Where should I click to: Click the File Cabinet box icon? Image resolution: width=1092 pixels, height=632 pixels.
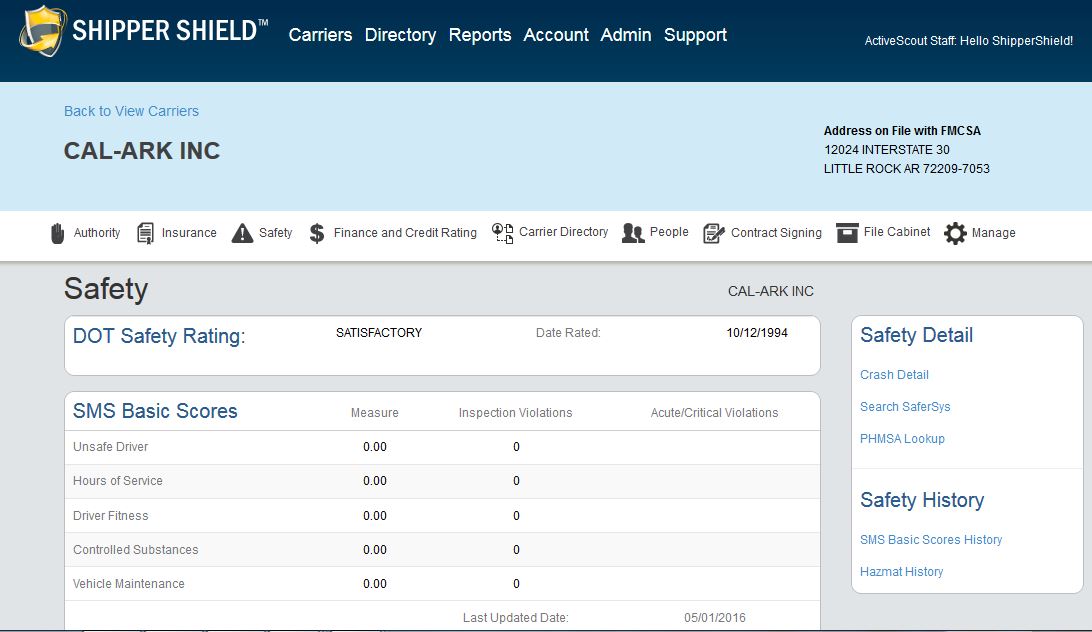click(x=847, y=232)
